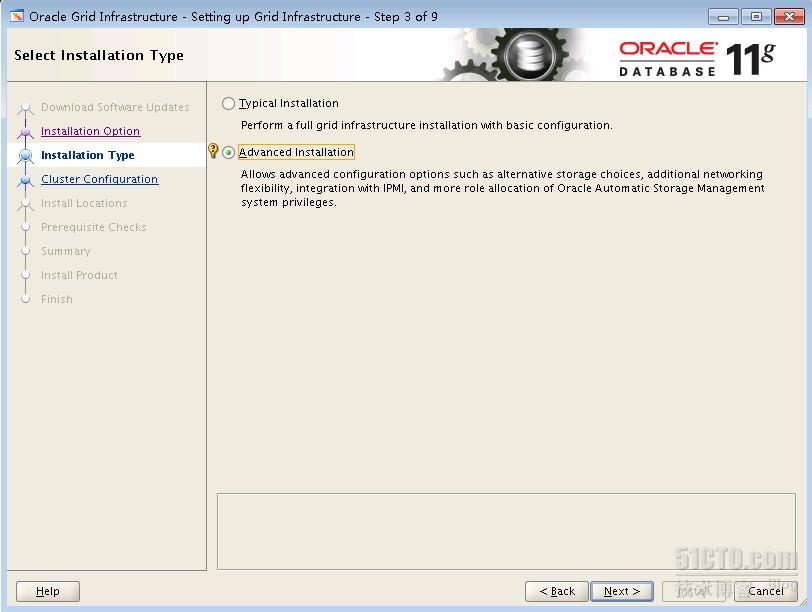Screen dimensions: 812x612
Task: Click the Oracle Database 11g logo
Action: point(697,59)
